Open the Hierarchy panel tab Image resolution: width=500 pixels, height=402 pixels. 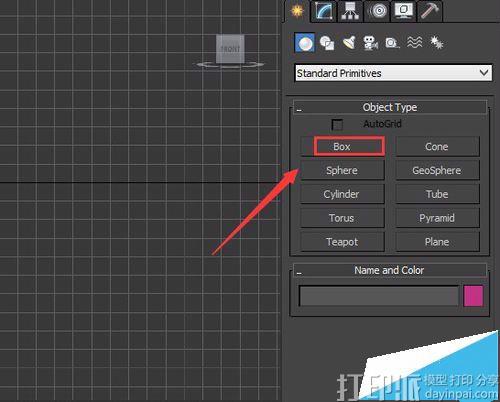350,11
